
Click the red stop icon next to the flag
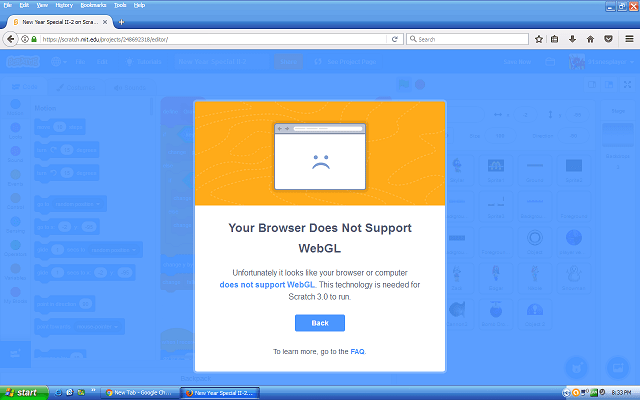coord(420,84)
